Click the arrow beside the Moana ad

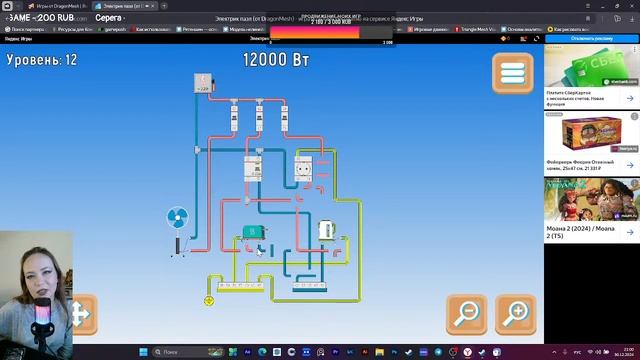[x=630, y=232]
